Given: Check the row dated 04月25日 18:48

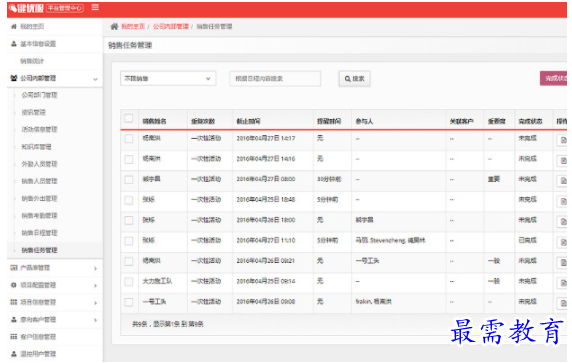Looking at the screenshot, I should (x=128, y=200).
